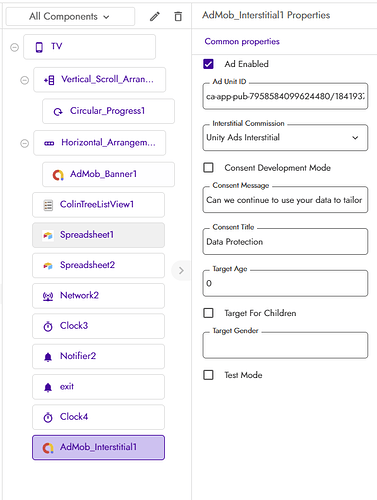
Task: Select the Network2 component
Action: tap(98, 296)
